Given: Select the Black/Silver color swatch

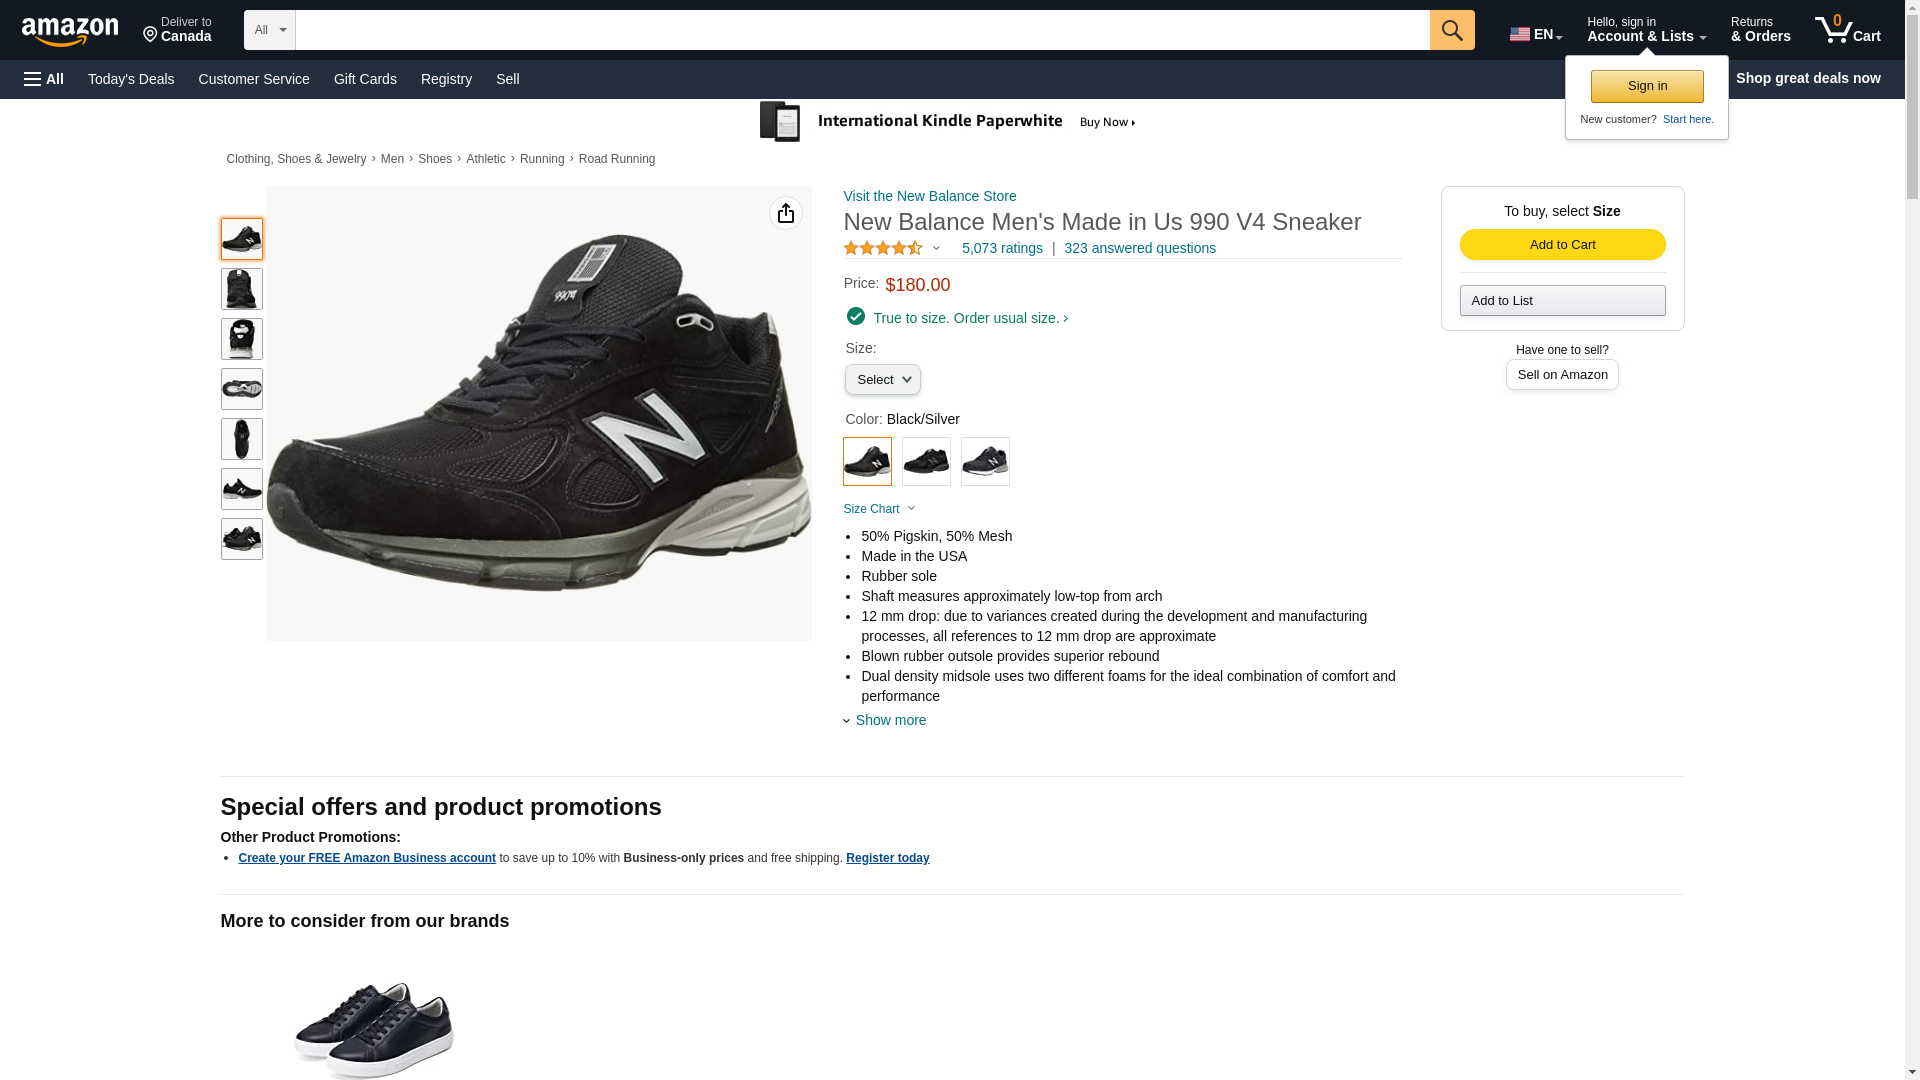Looking at the screenshot, I should 867,461.
